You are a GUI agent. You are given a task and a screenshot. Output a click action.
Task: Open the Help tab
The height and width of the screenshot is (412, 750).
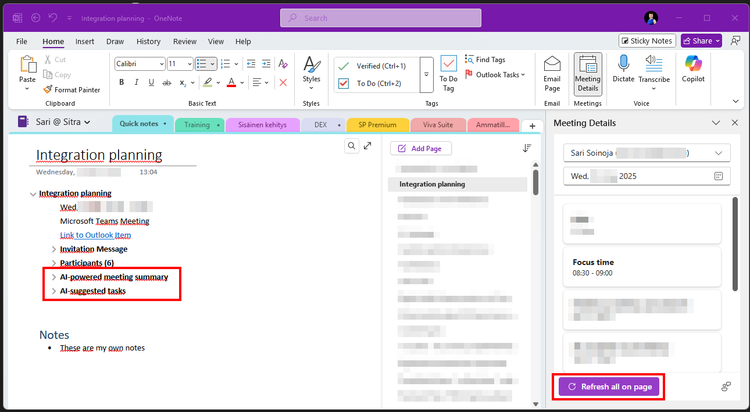coord(243,42)
